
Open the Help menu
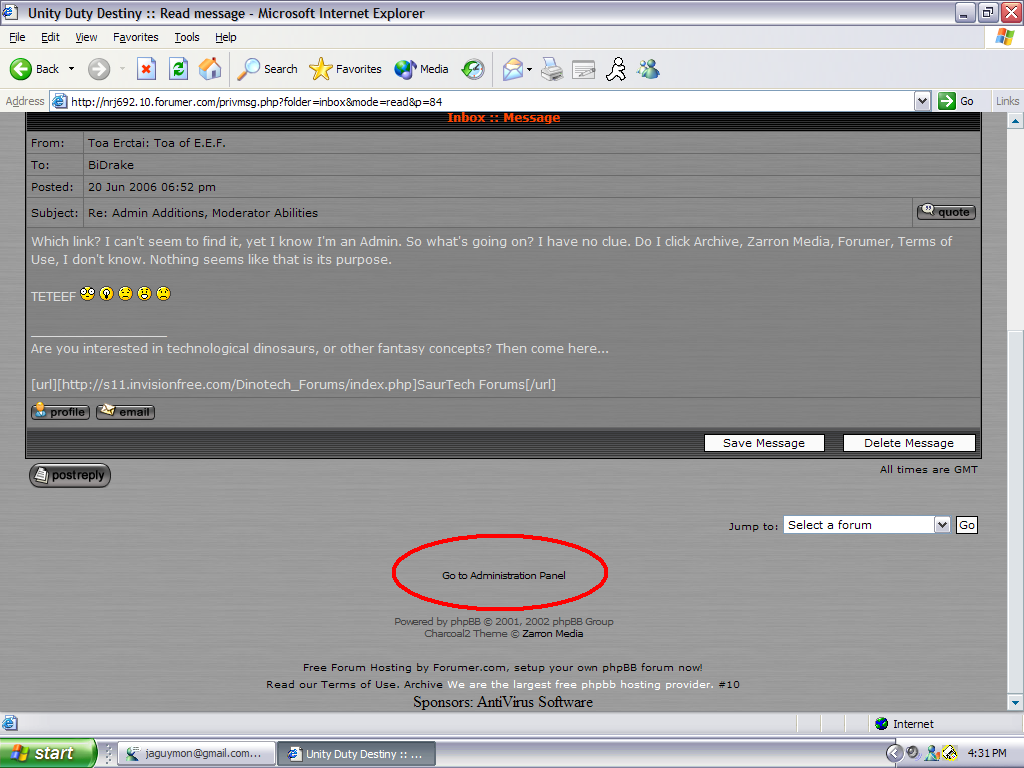[226, 37]
